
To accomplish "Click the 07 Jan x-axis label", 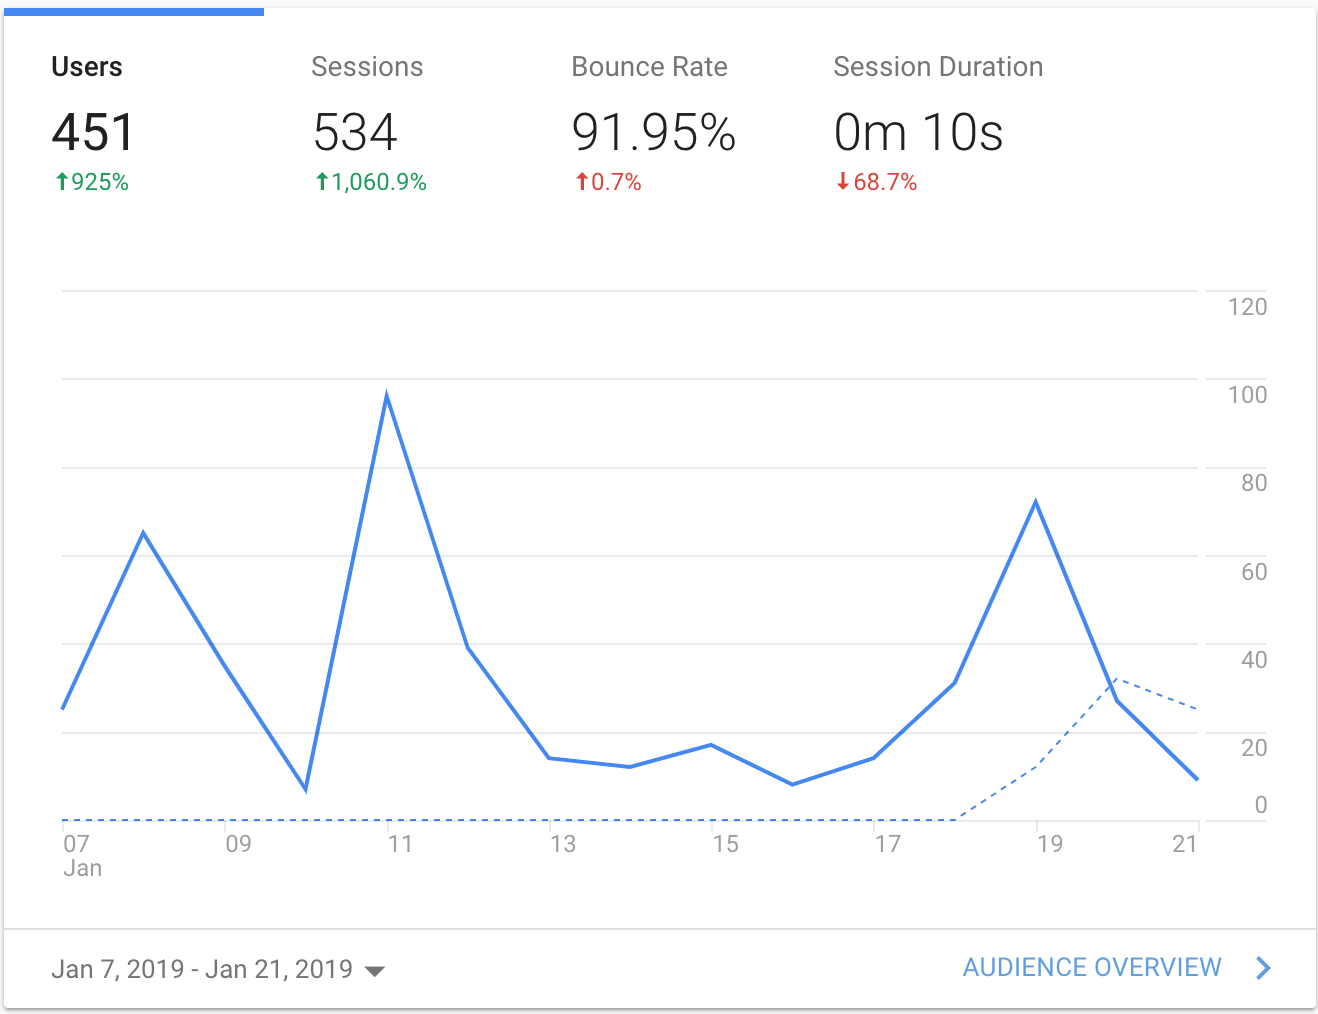I will (x=82, y=856).
